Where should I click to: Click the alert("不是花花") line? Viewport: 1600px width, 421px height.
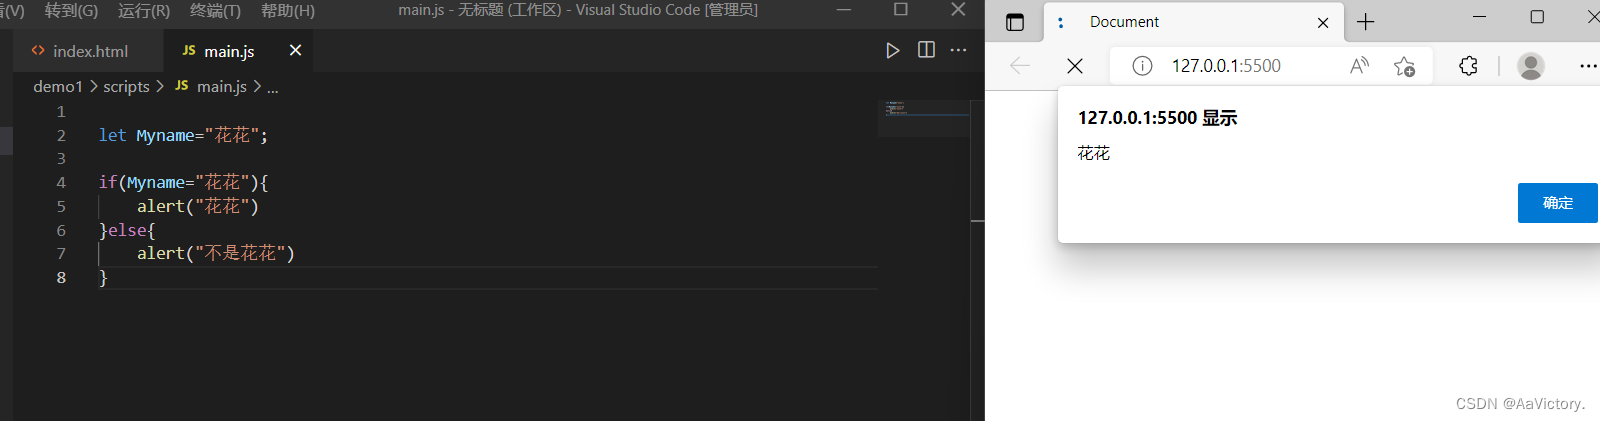(x=216, y=253)
